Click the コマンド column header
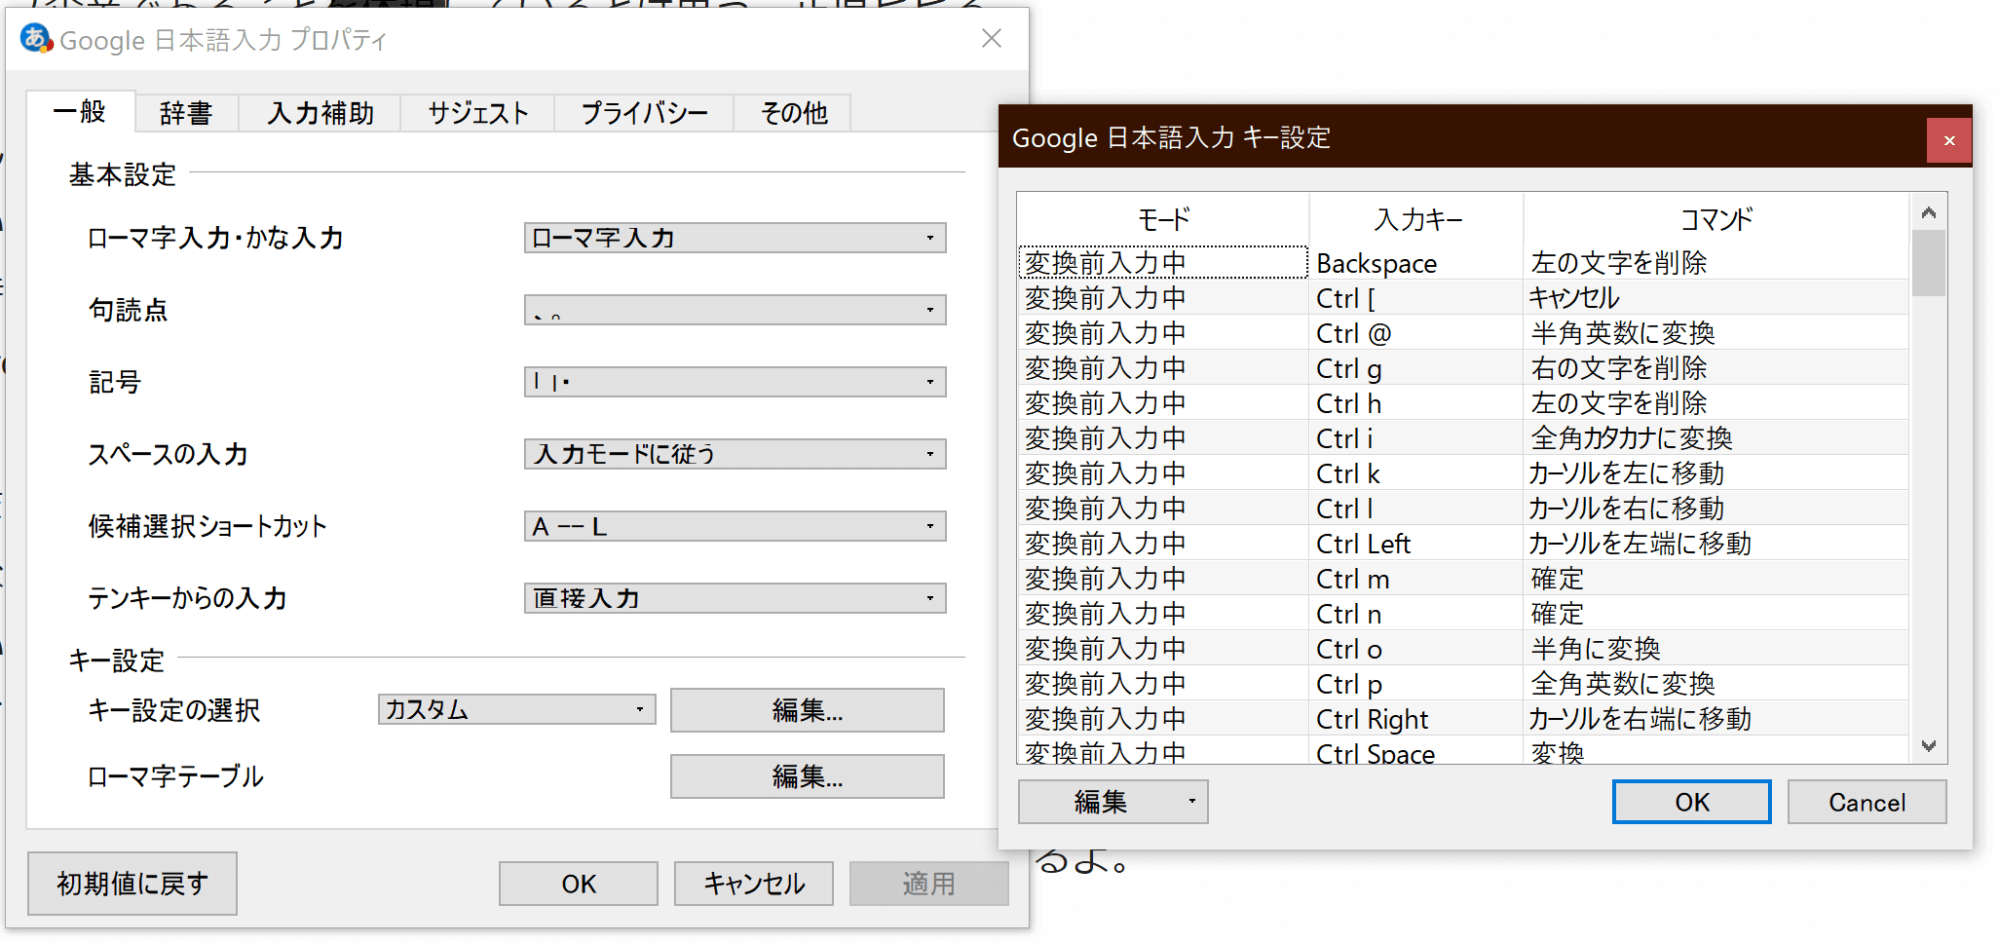 pyautogui.click(x=1716, y=219)
